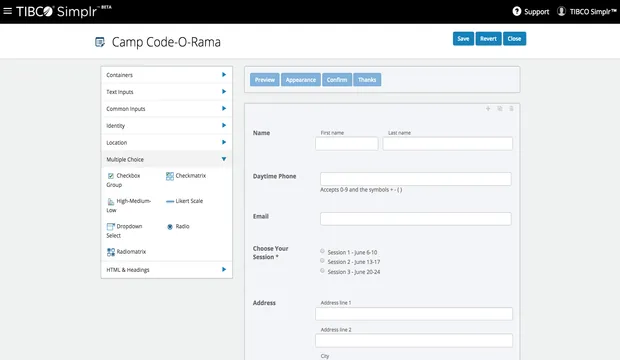Open the hamburger menu icon
The image size is (620, 360).
(8, 11)
